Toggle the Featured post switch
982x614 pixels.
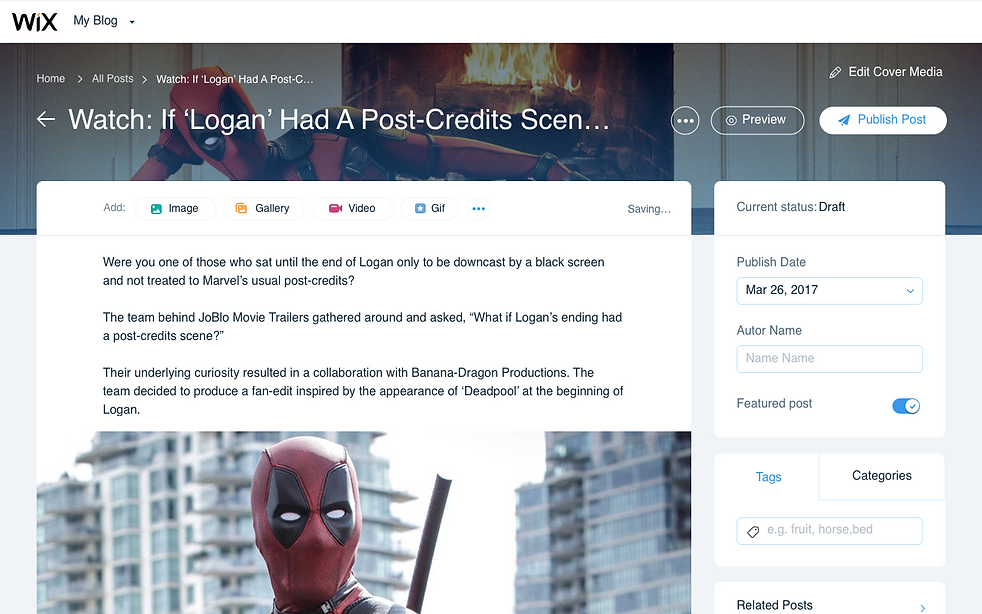906,406
